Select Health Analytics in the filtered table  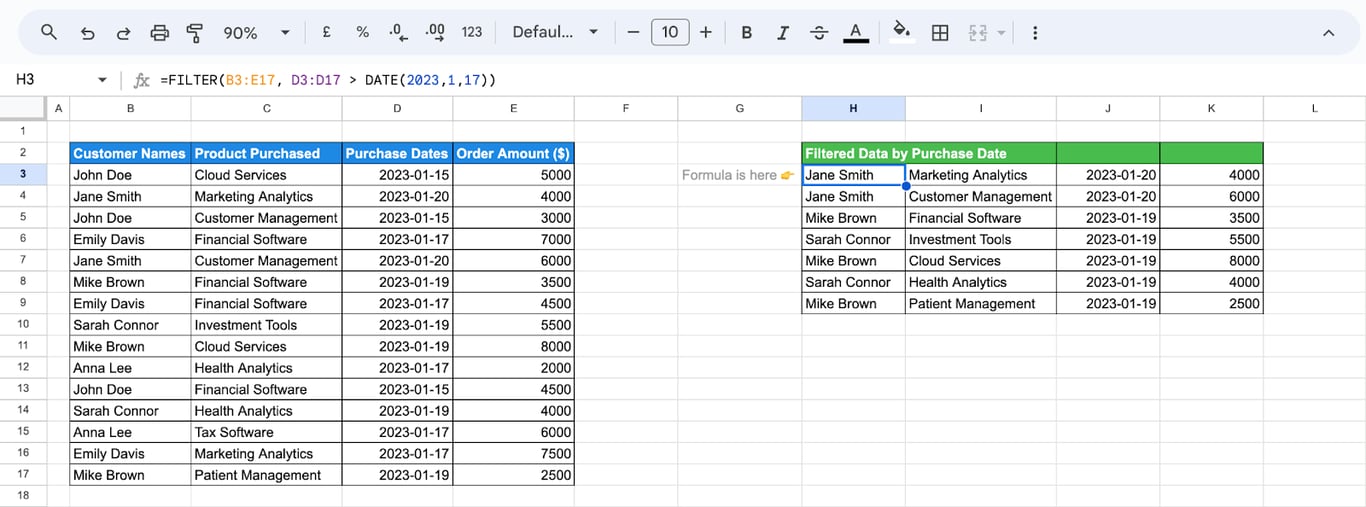(x=980, y=282)
